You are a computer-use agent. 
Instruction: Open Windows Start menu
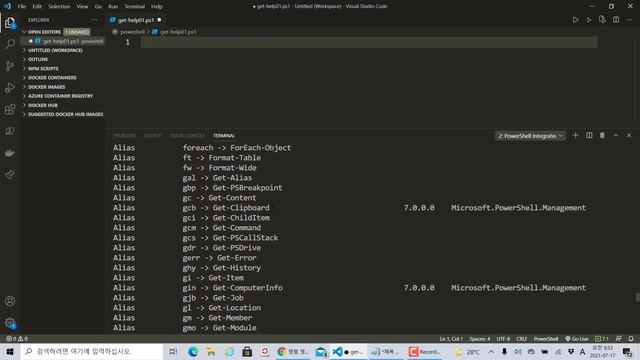point(10,351)
